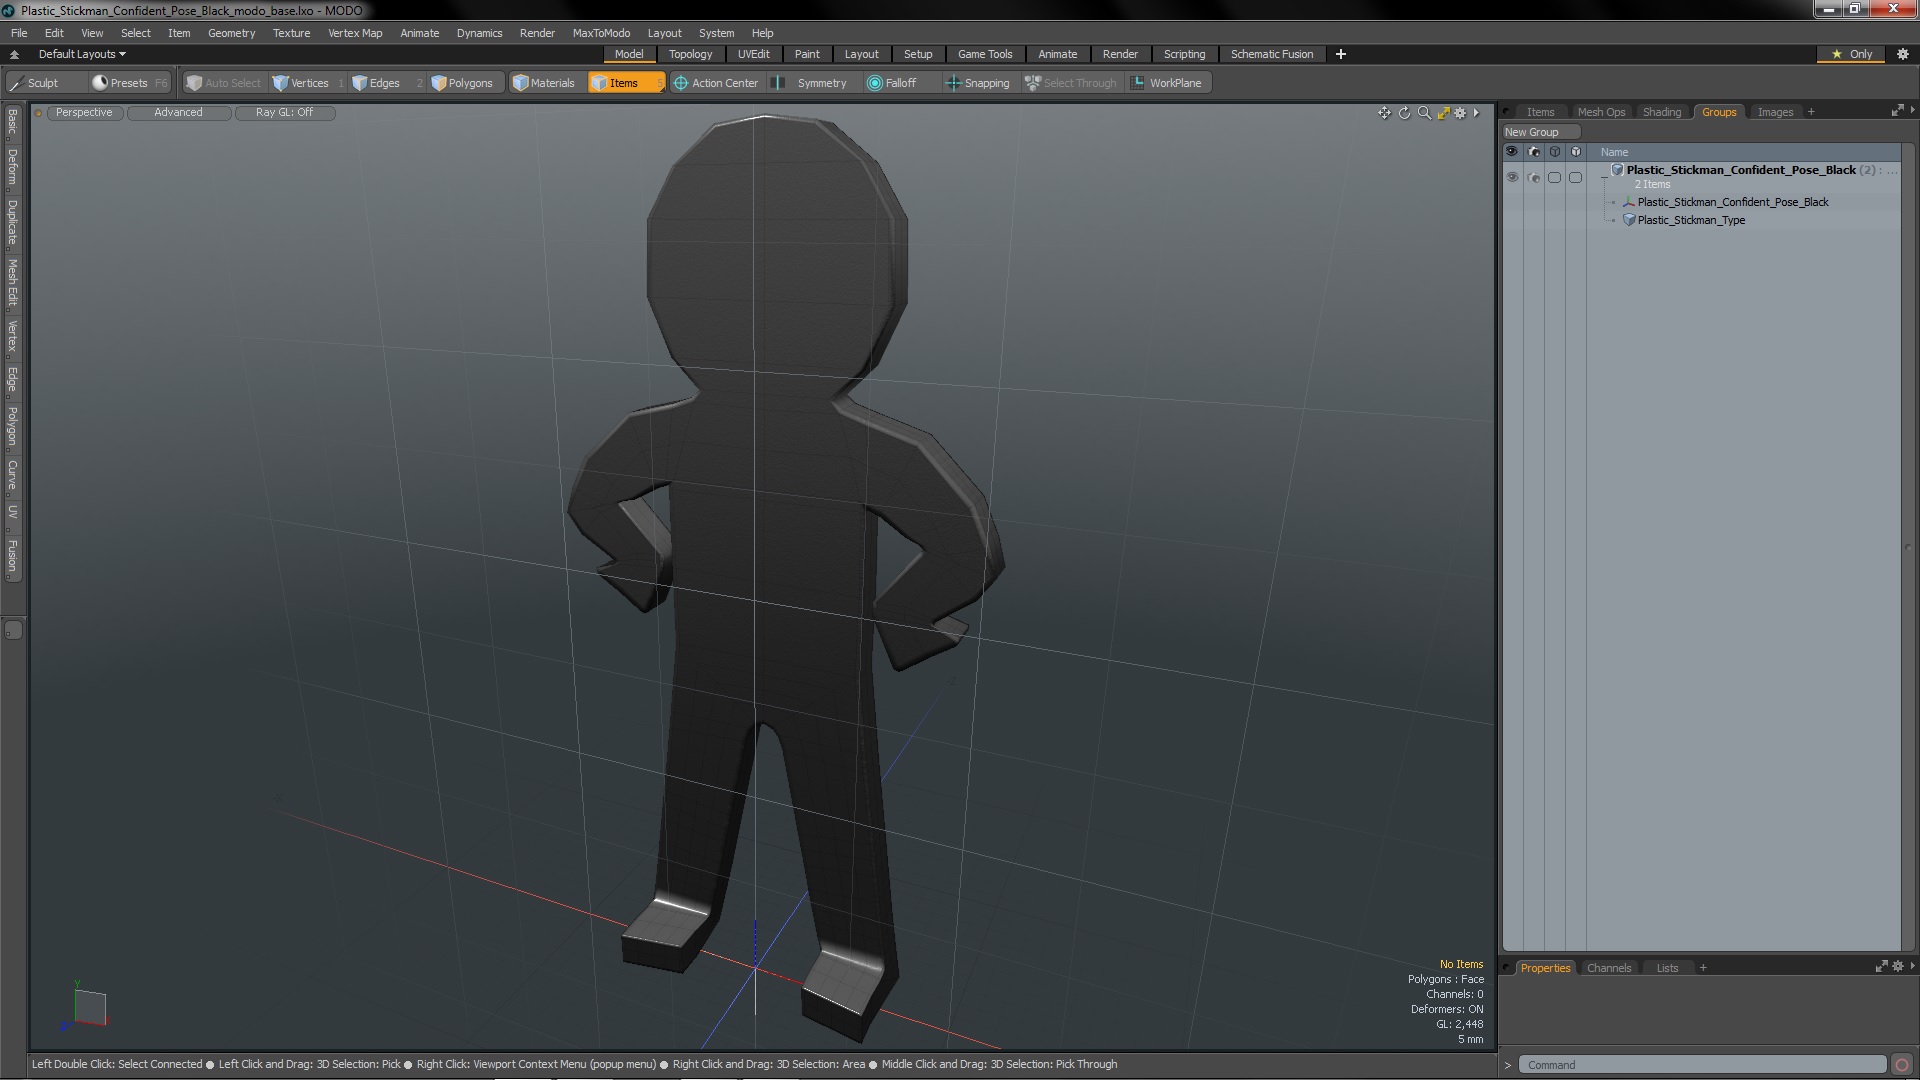Click the Action Center icon

[681, 83]
